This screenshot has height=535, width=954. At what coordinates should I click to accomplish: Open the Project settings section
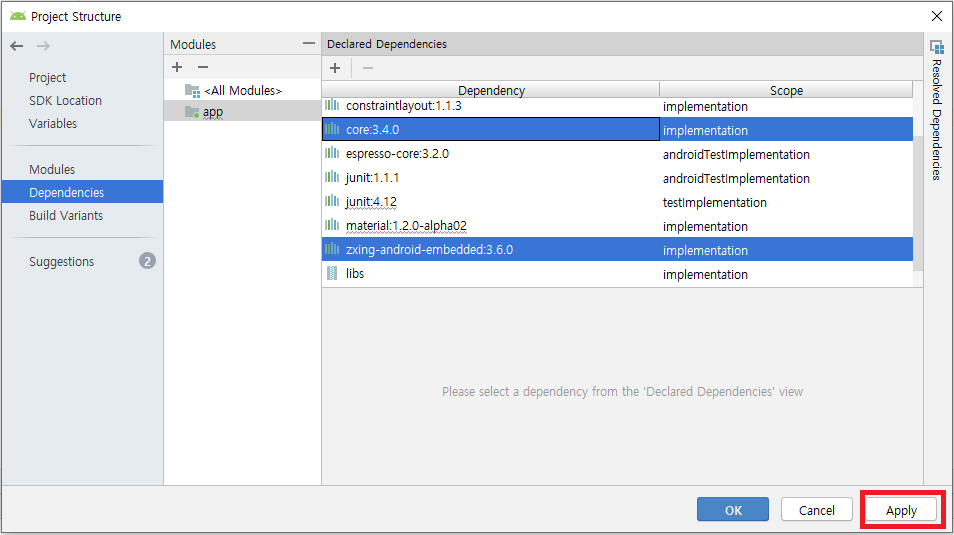tap(48, 78)
